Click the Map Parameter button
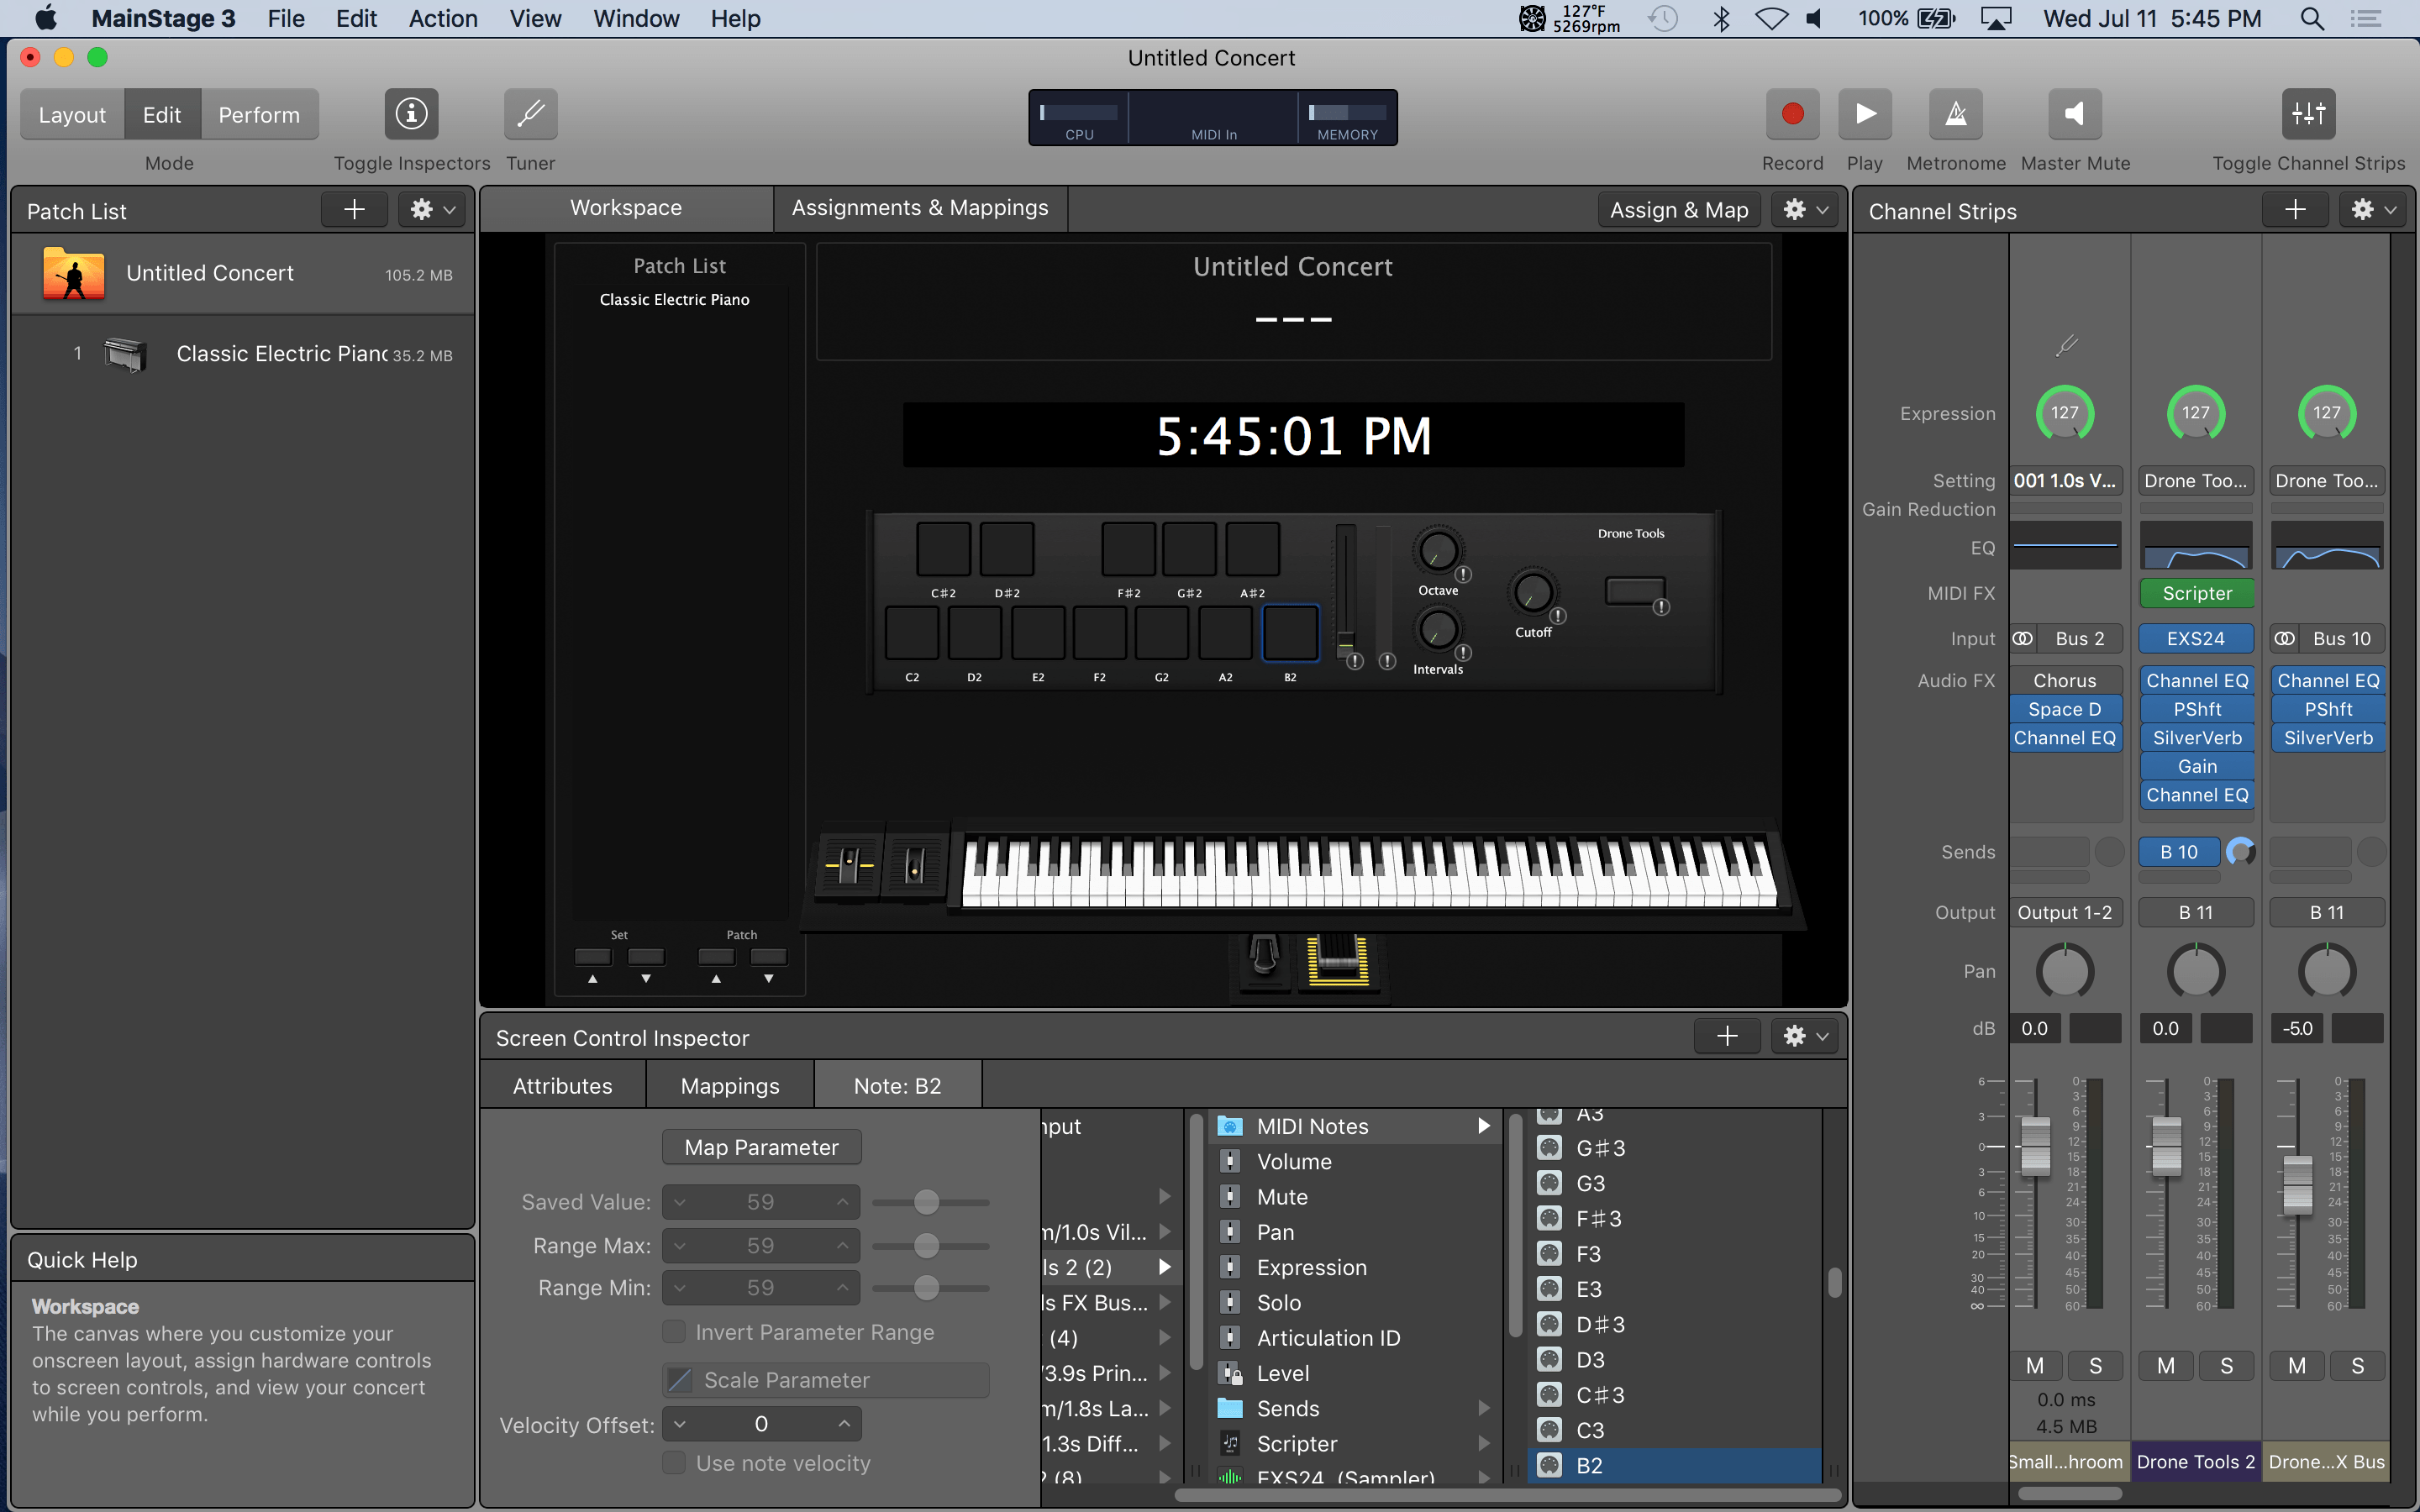Viewport: 2420px width, 1512px height. click(761, 1147)
